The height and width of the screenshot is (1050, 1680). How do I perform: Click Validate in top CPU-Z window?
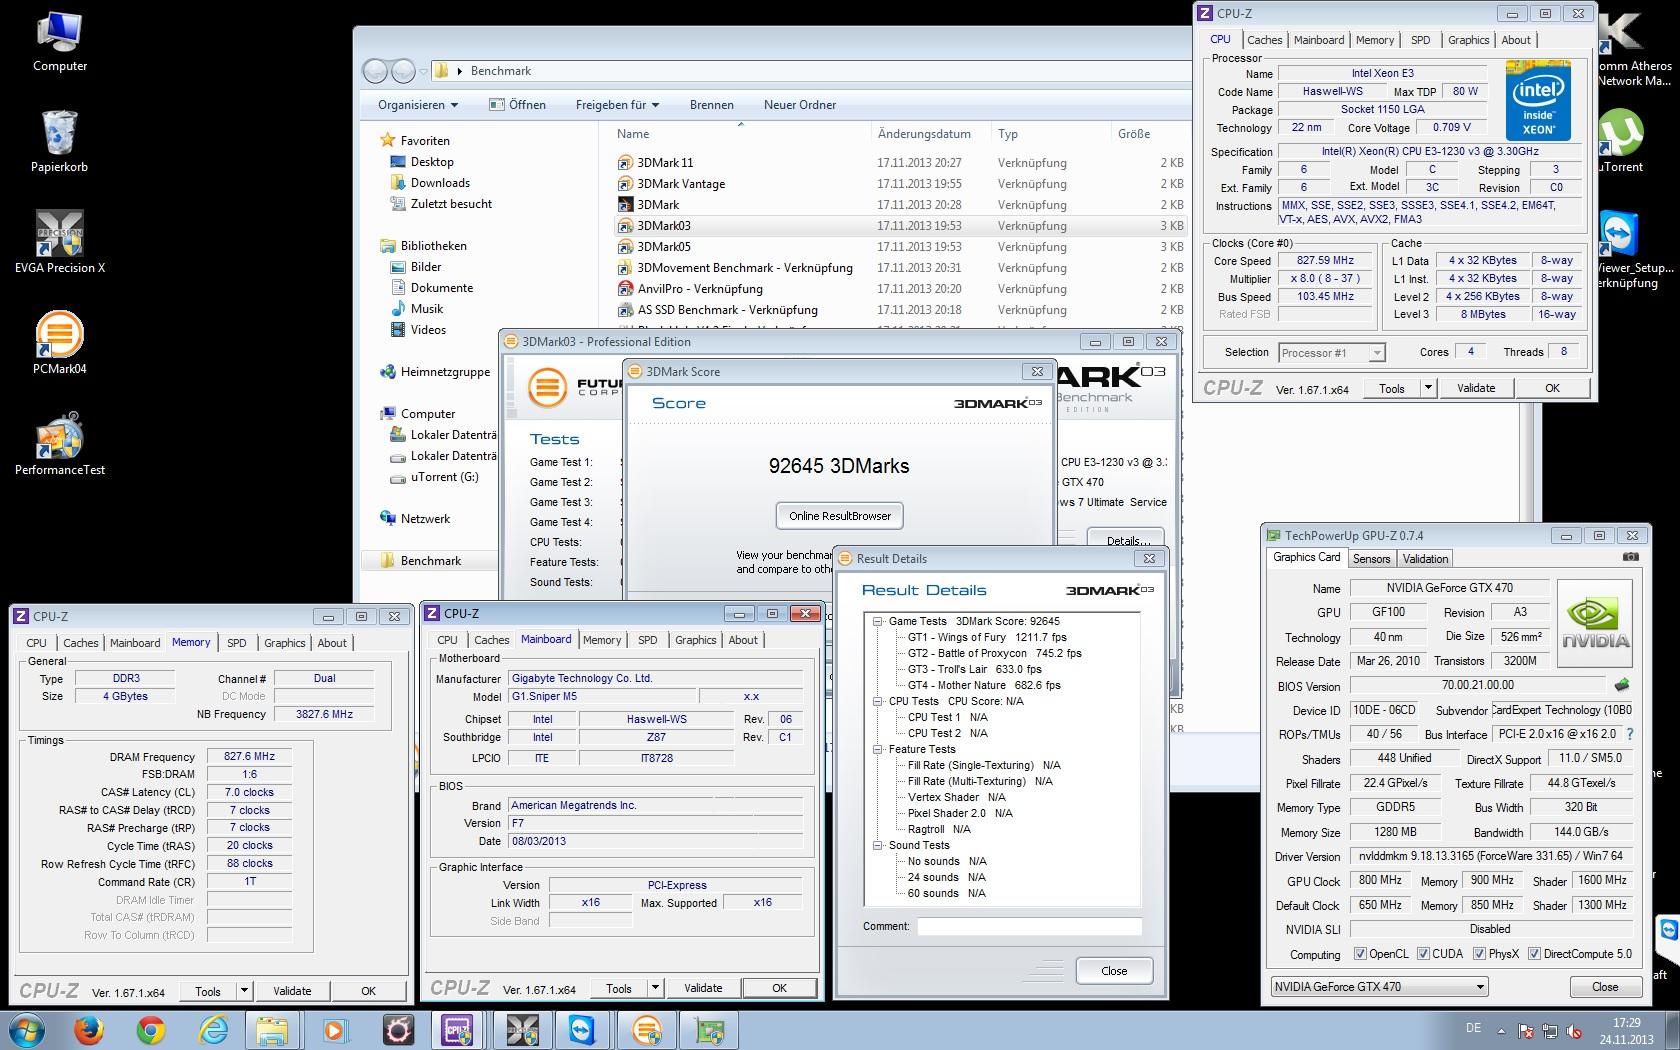click(1476, 388)
